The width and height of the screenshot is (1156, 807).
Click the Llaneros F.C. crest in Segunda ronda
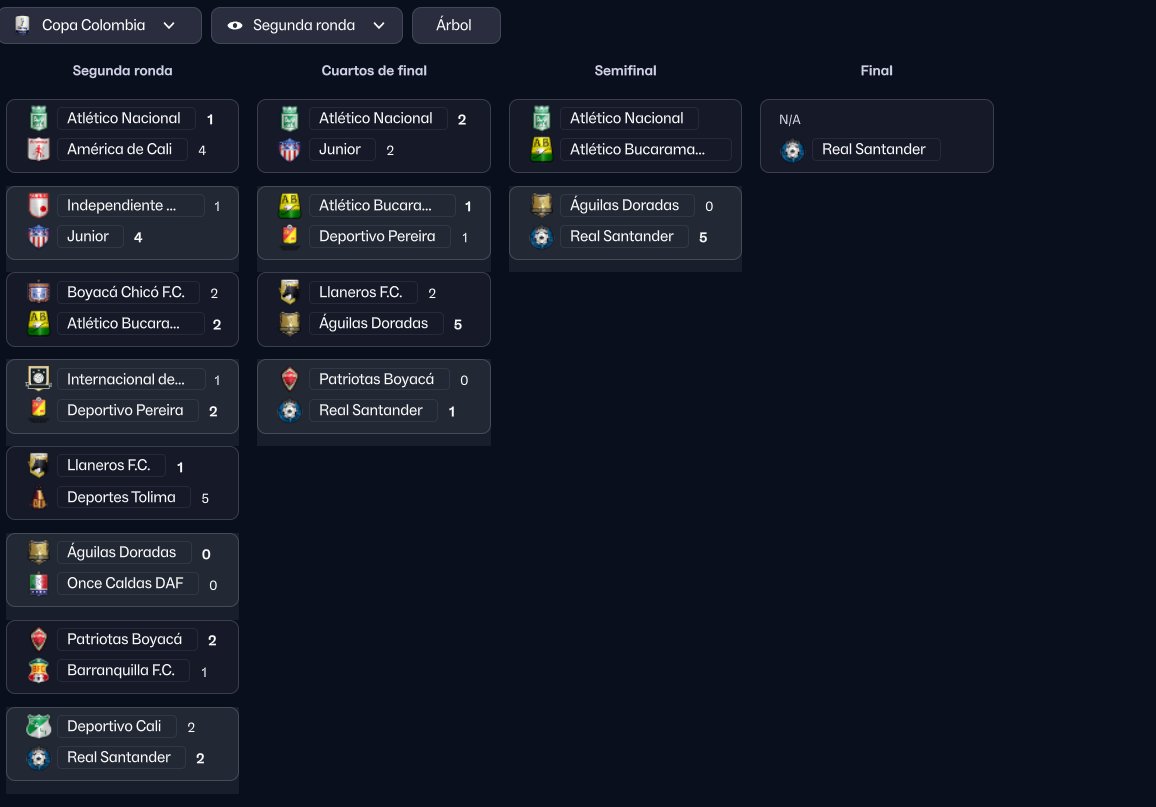38,465
